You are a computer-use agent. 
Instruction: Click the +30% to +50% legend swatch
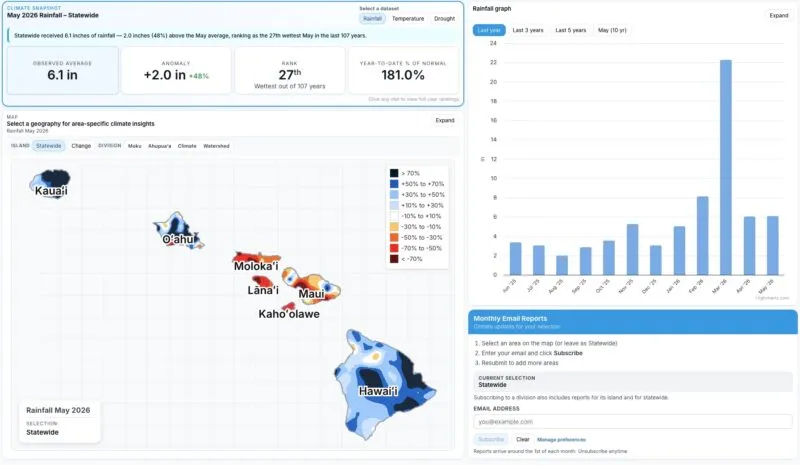(394, 194)
